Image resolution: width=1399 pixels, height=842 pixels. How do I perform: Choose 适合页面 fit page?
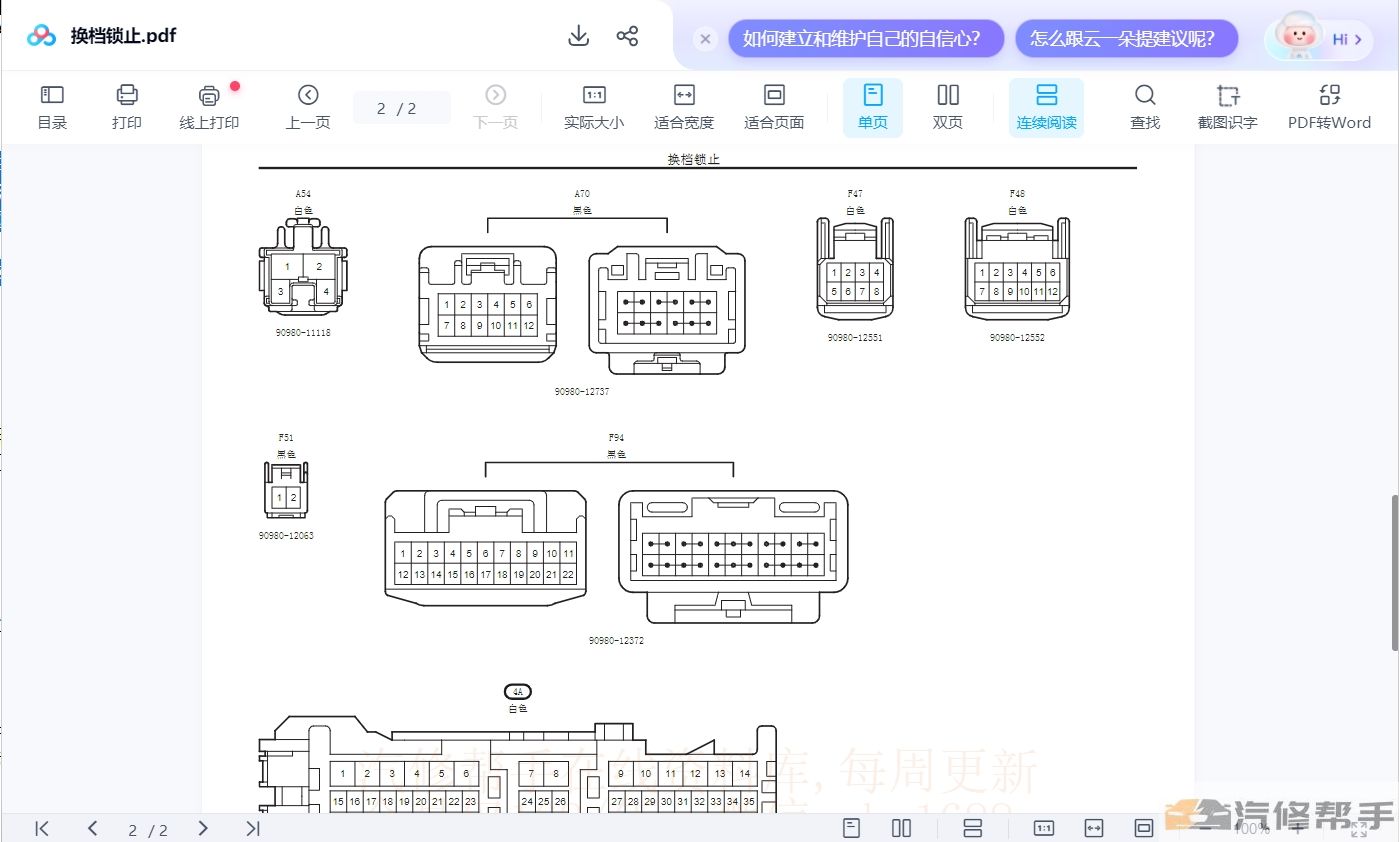point(774,107)
